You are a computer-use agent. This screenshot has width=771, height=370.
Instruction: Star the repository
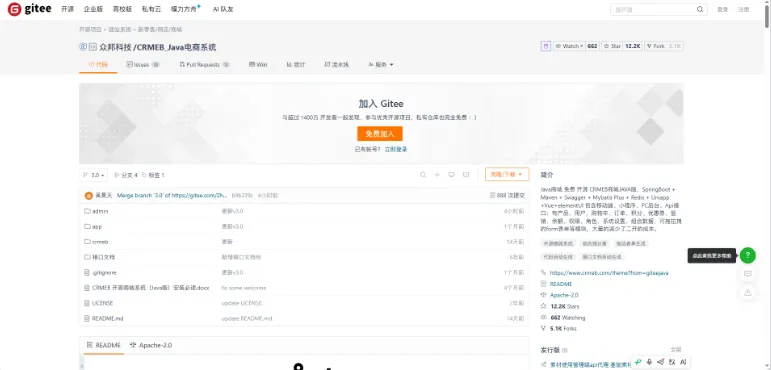click(613, 46)
